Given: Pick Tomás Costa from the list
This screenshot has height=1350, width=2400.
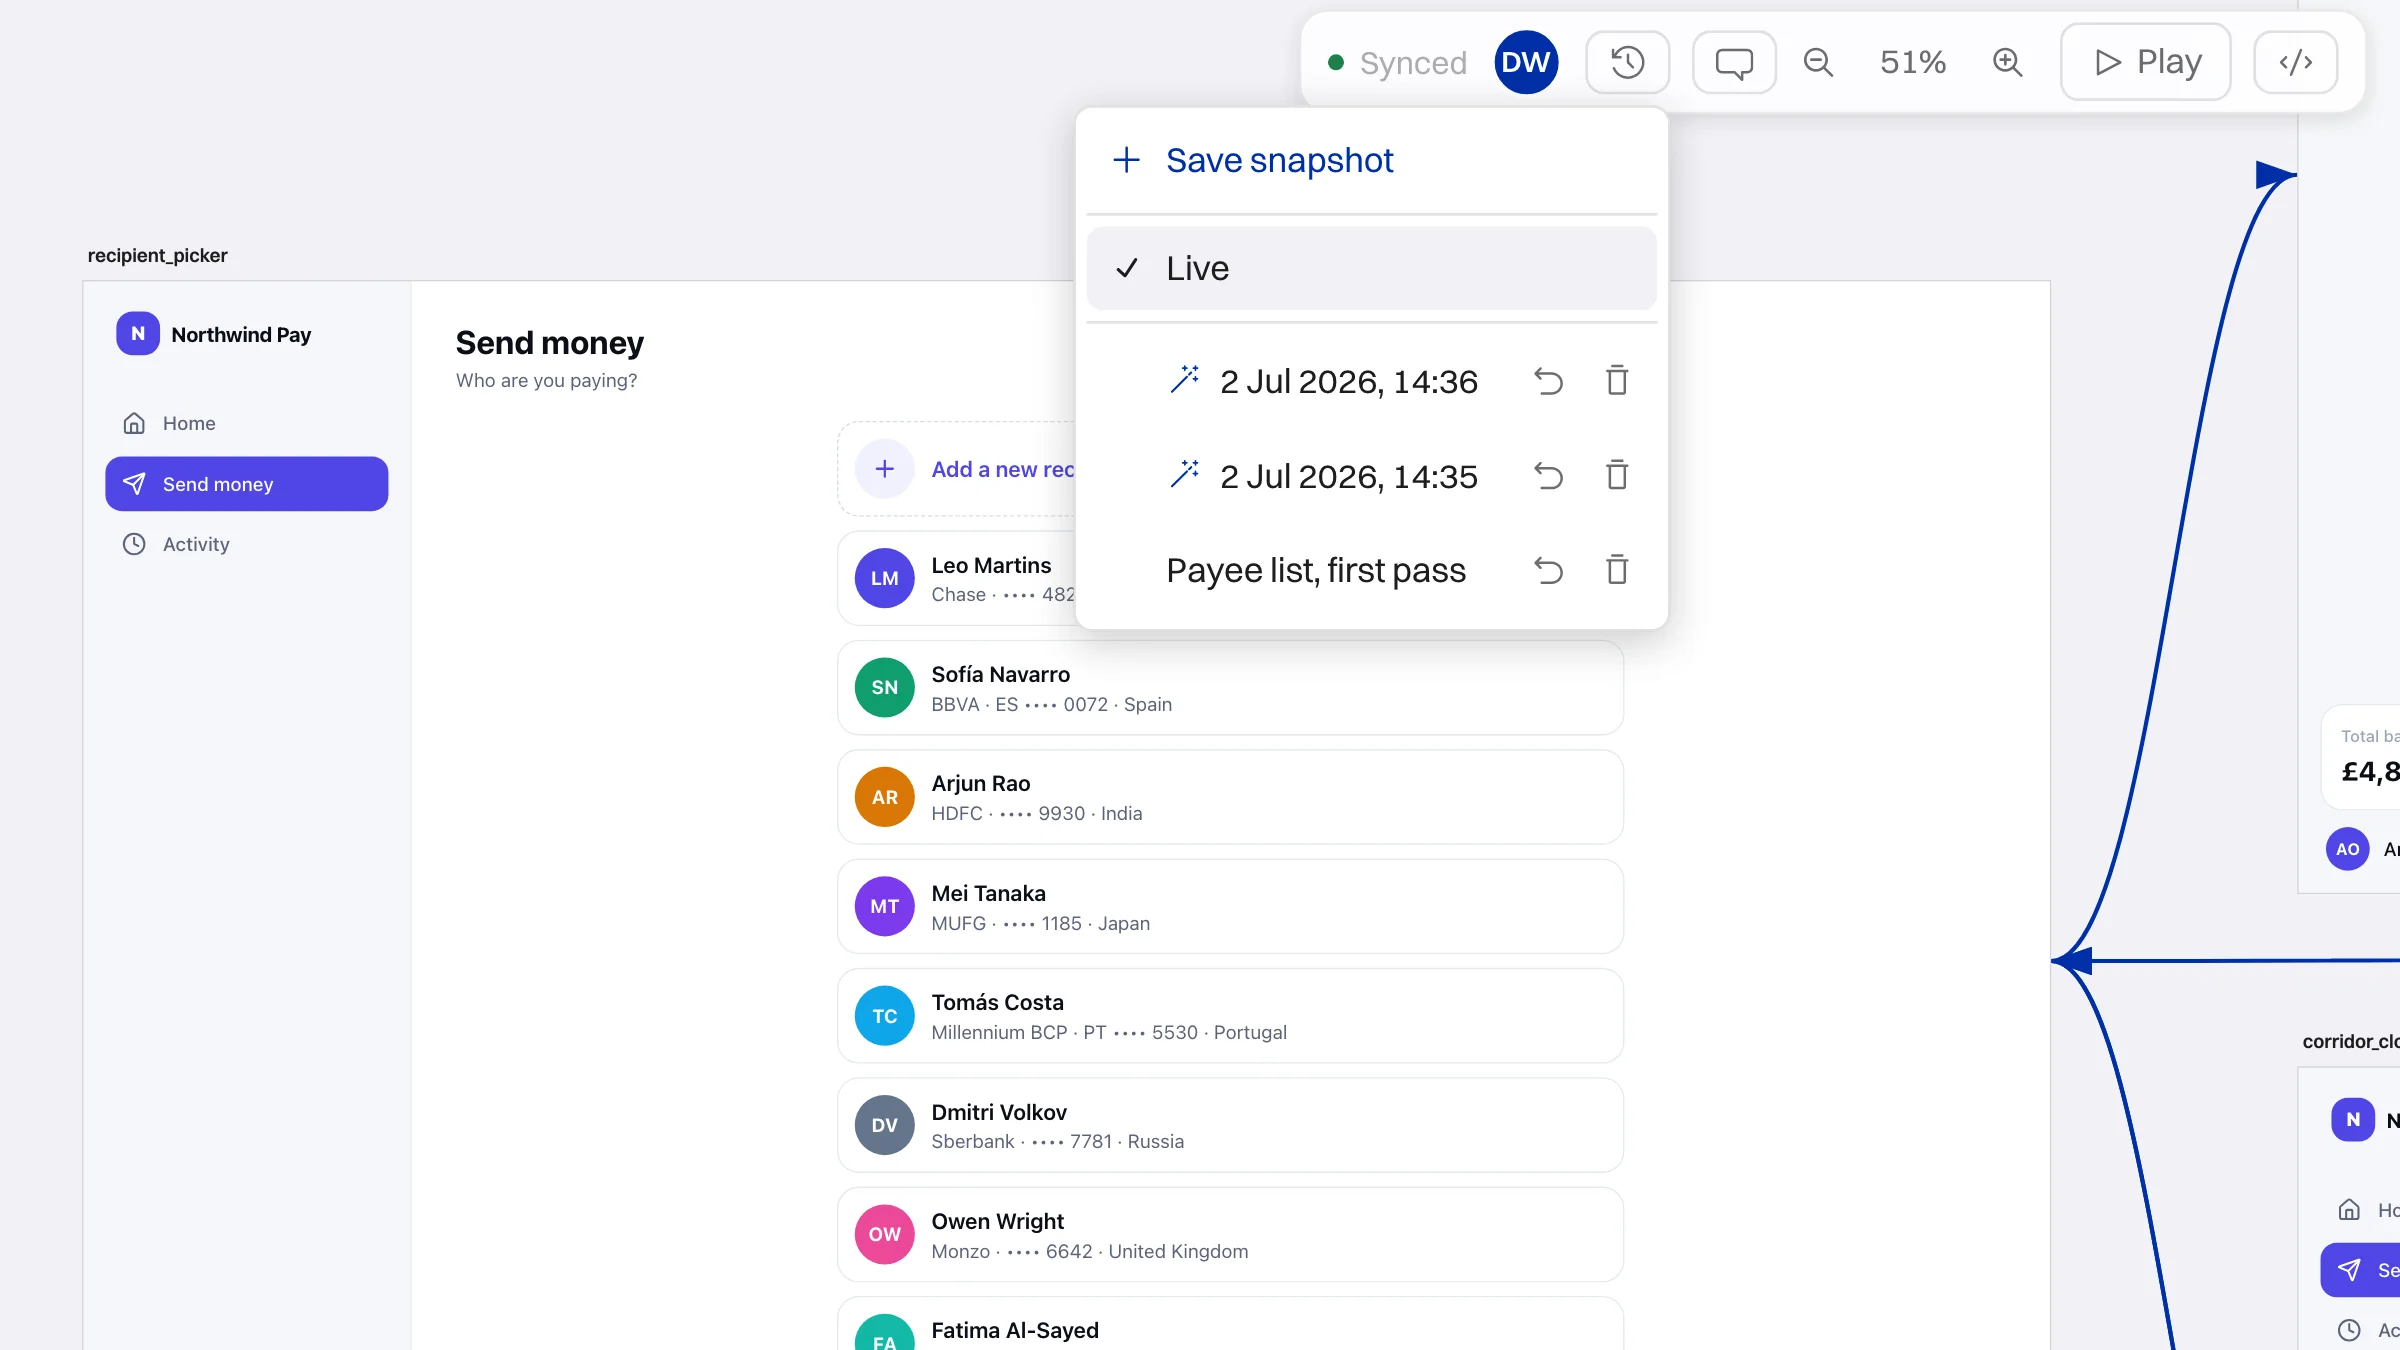Looking at the screenshot, I should coord(1230,1016).
